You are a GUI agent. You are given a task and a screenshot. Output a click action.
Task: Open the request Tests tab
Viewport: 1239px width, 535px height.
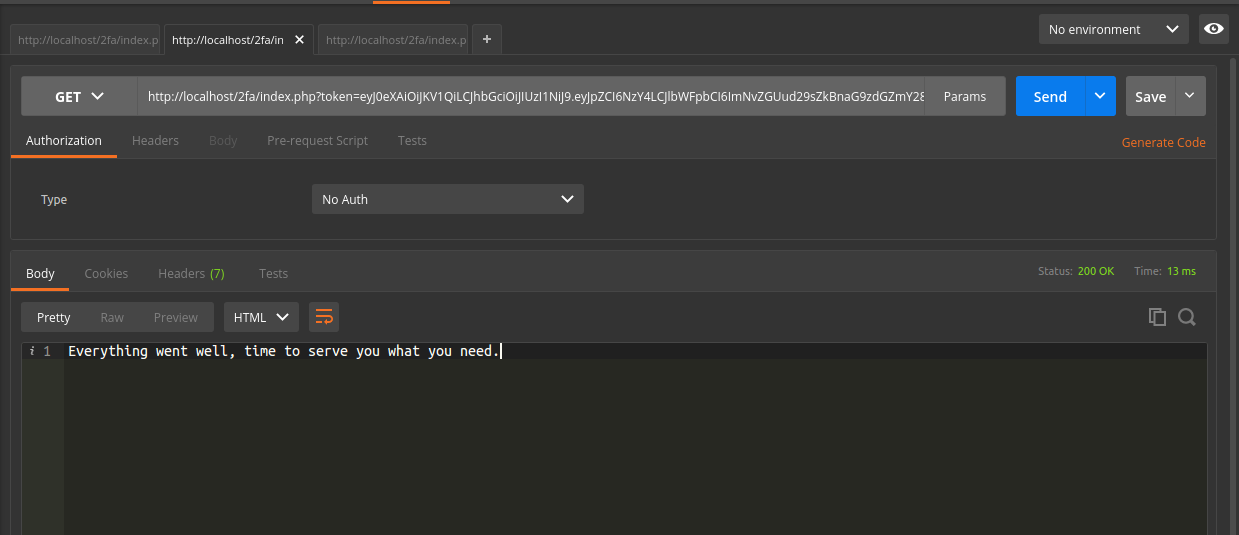[412, 140]
